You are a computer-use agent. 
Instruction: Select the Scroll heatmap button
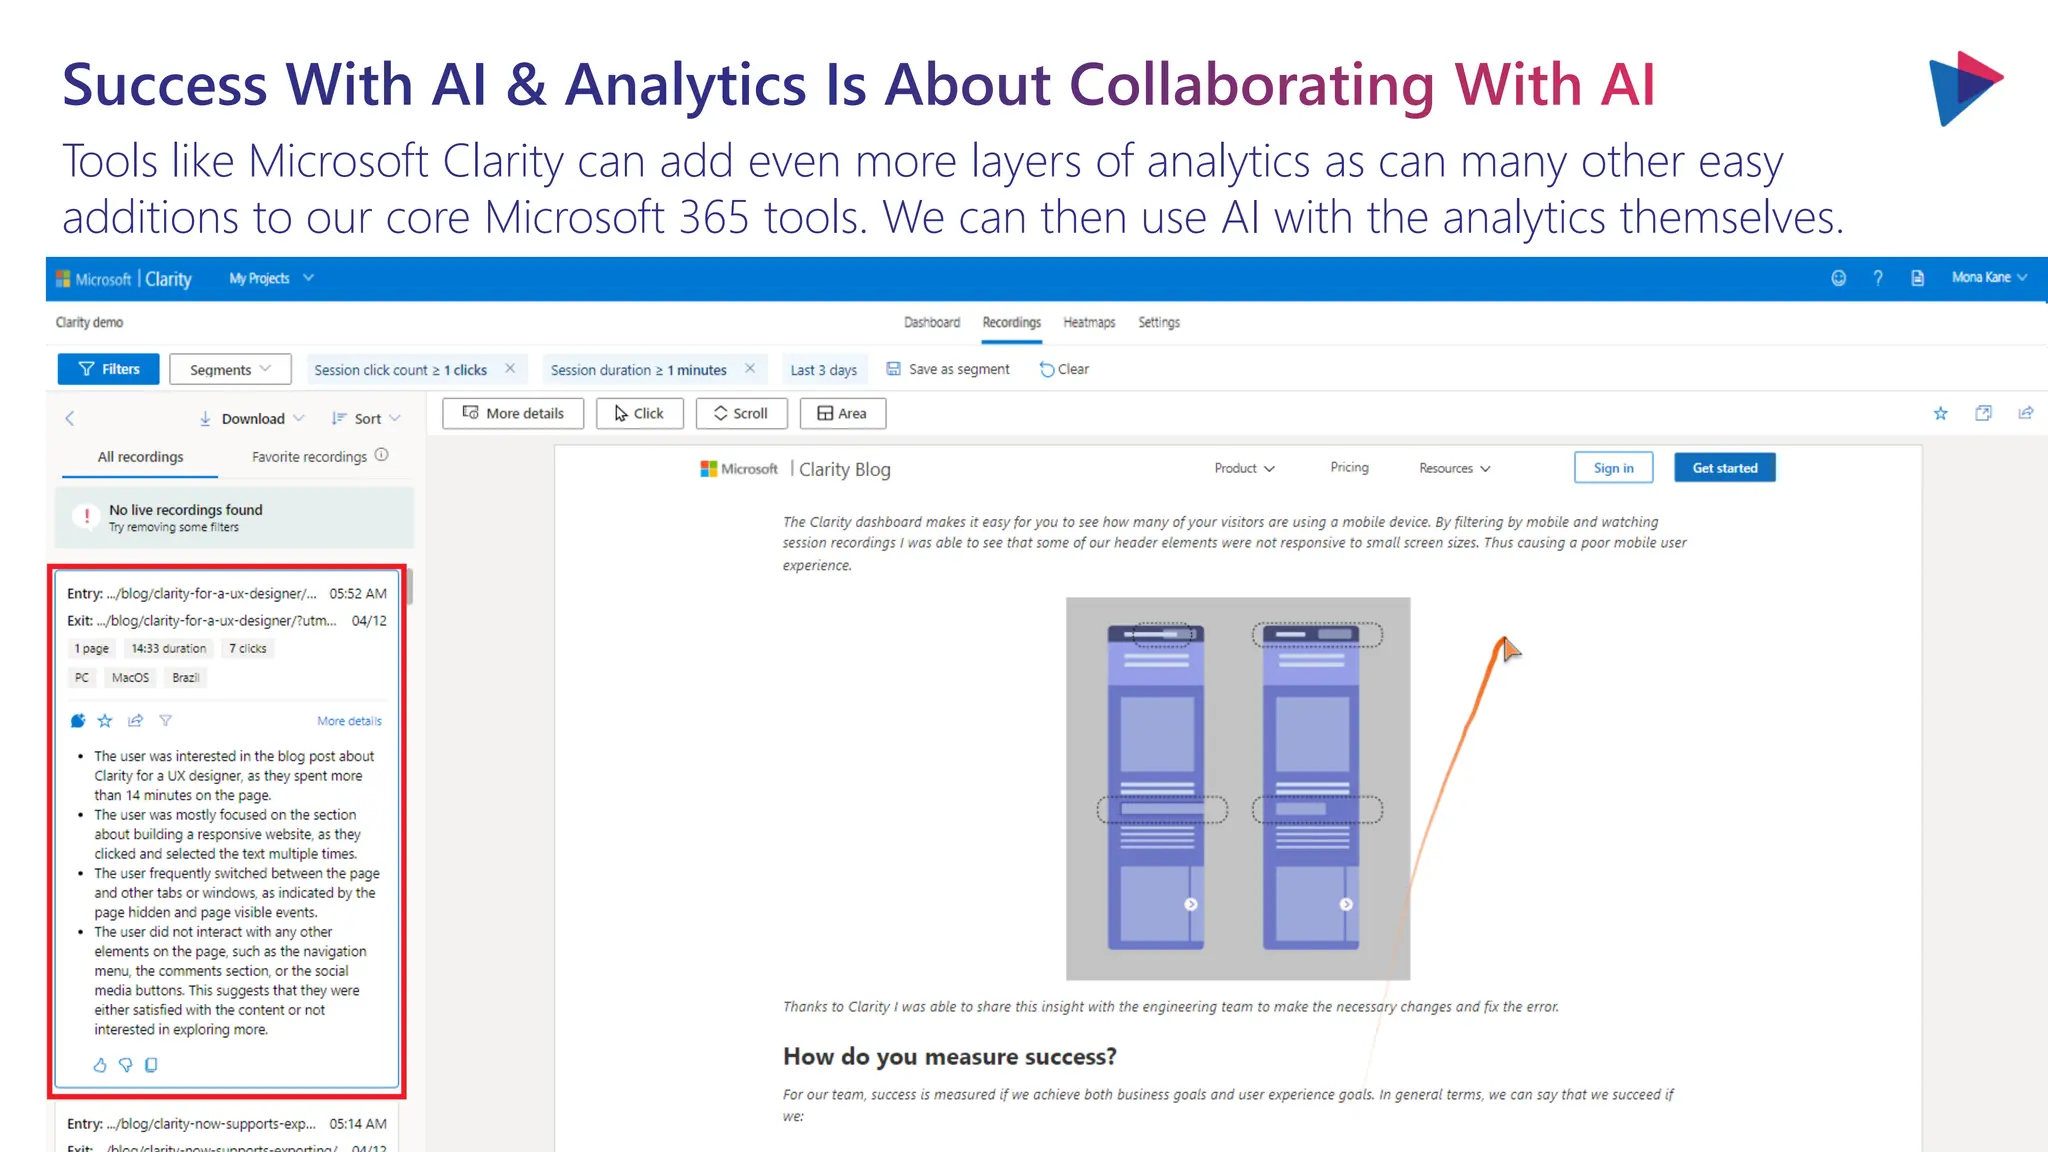point(741,413)
